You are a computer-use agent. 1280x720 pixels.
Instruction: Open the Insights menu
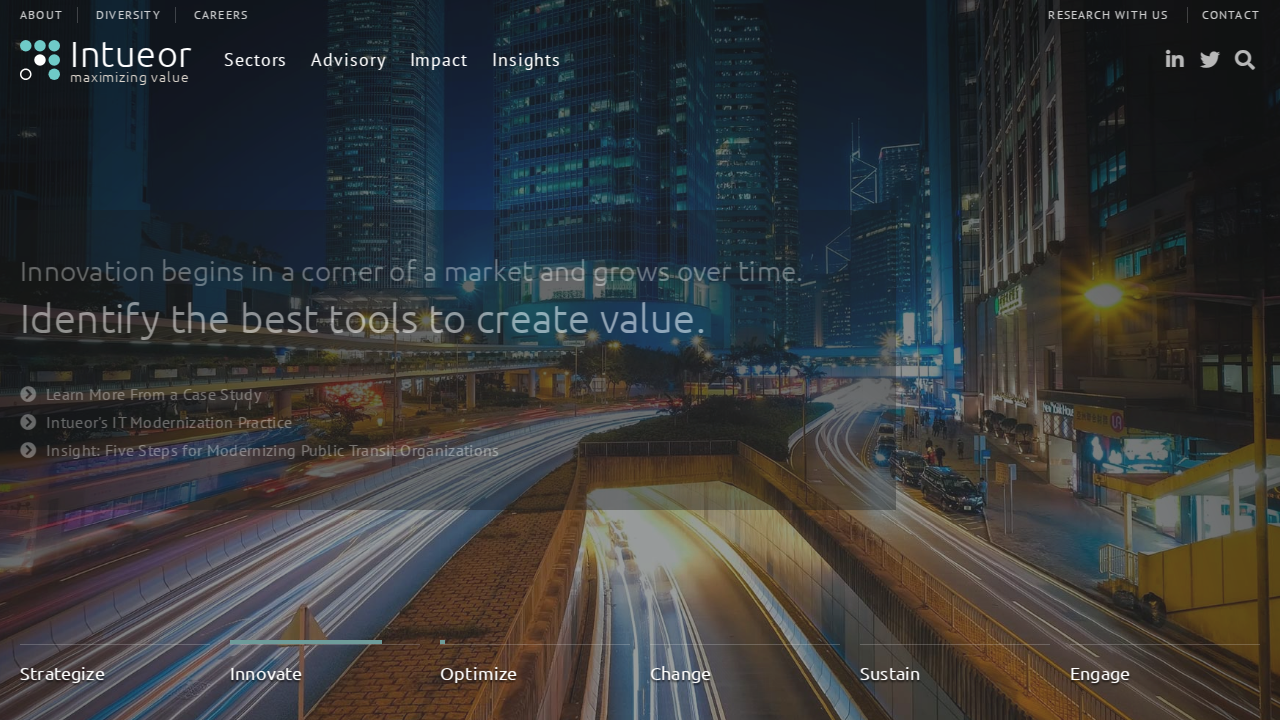point(526,60)
